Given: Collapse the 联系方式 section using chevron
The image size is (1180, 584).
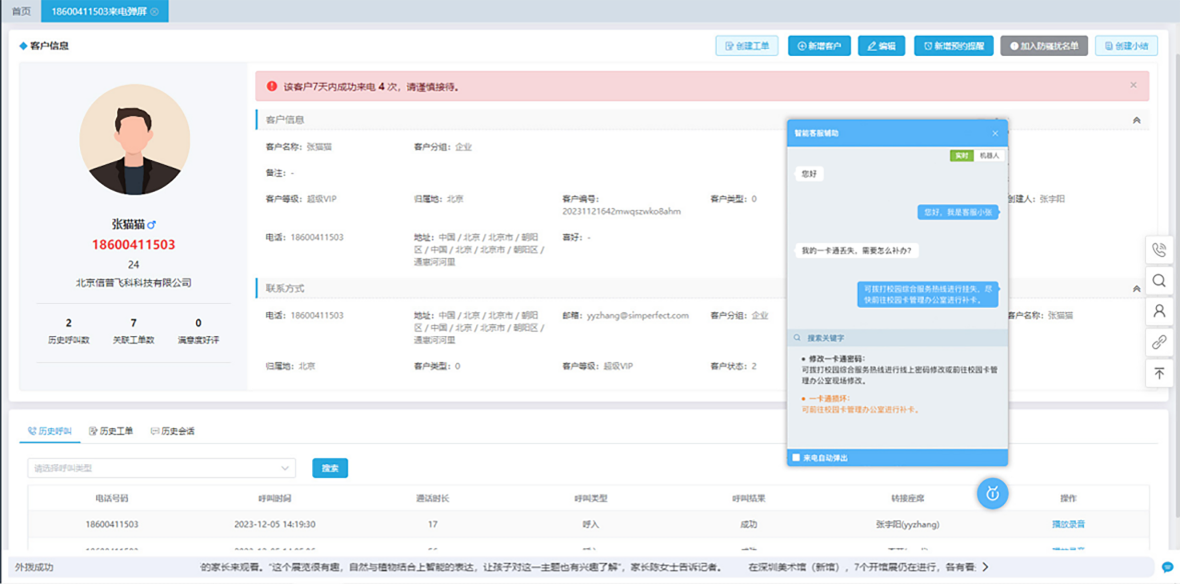Looking at the screenshot, I should (1136, 288).
